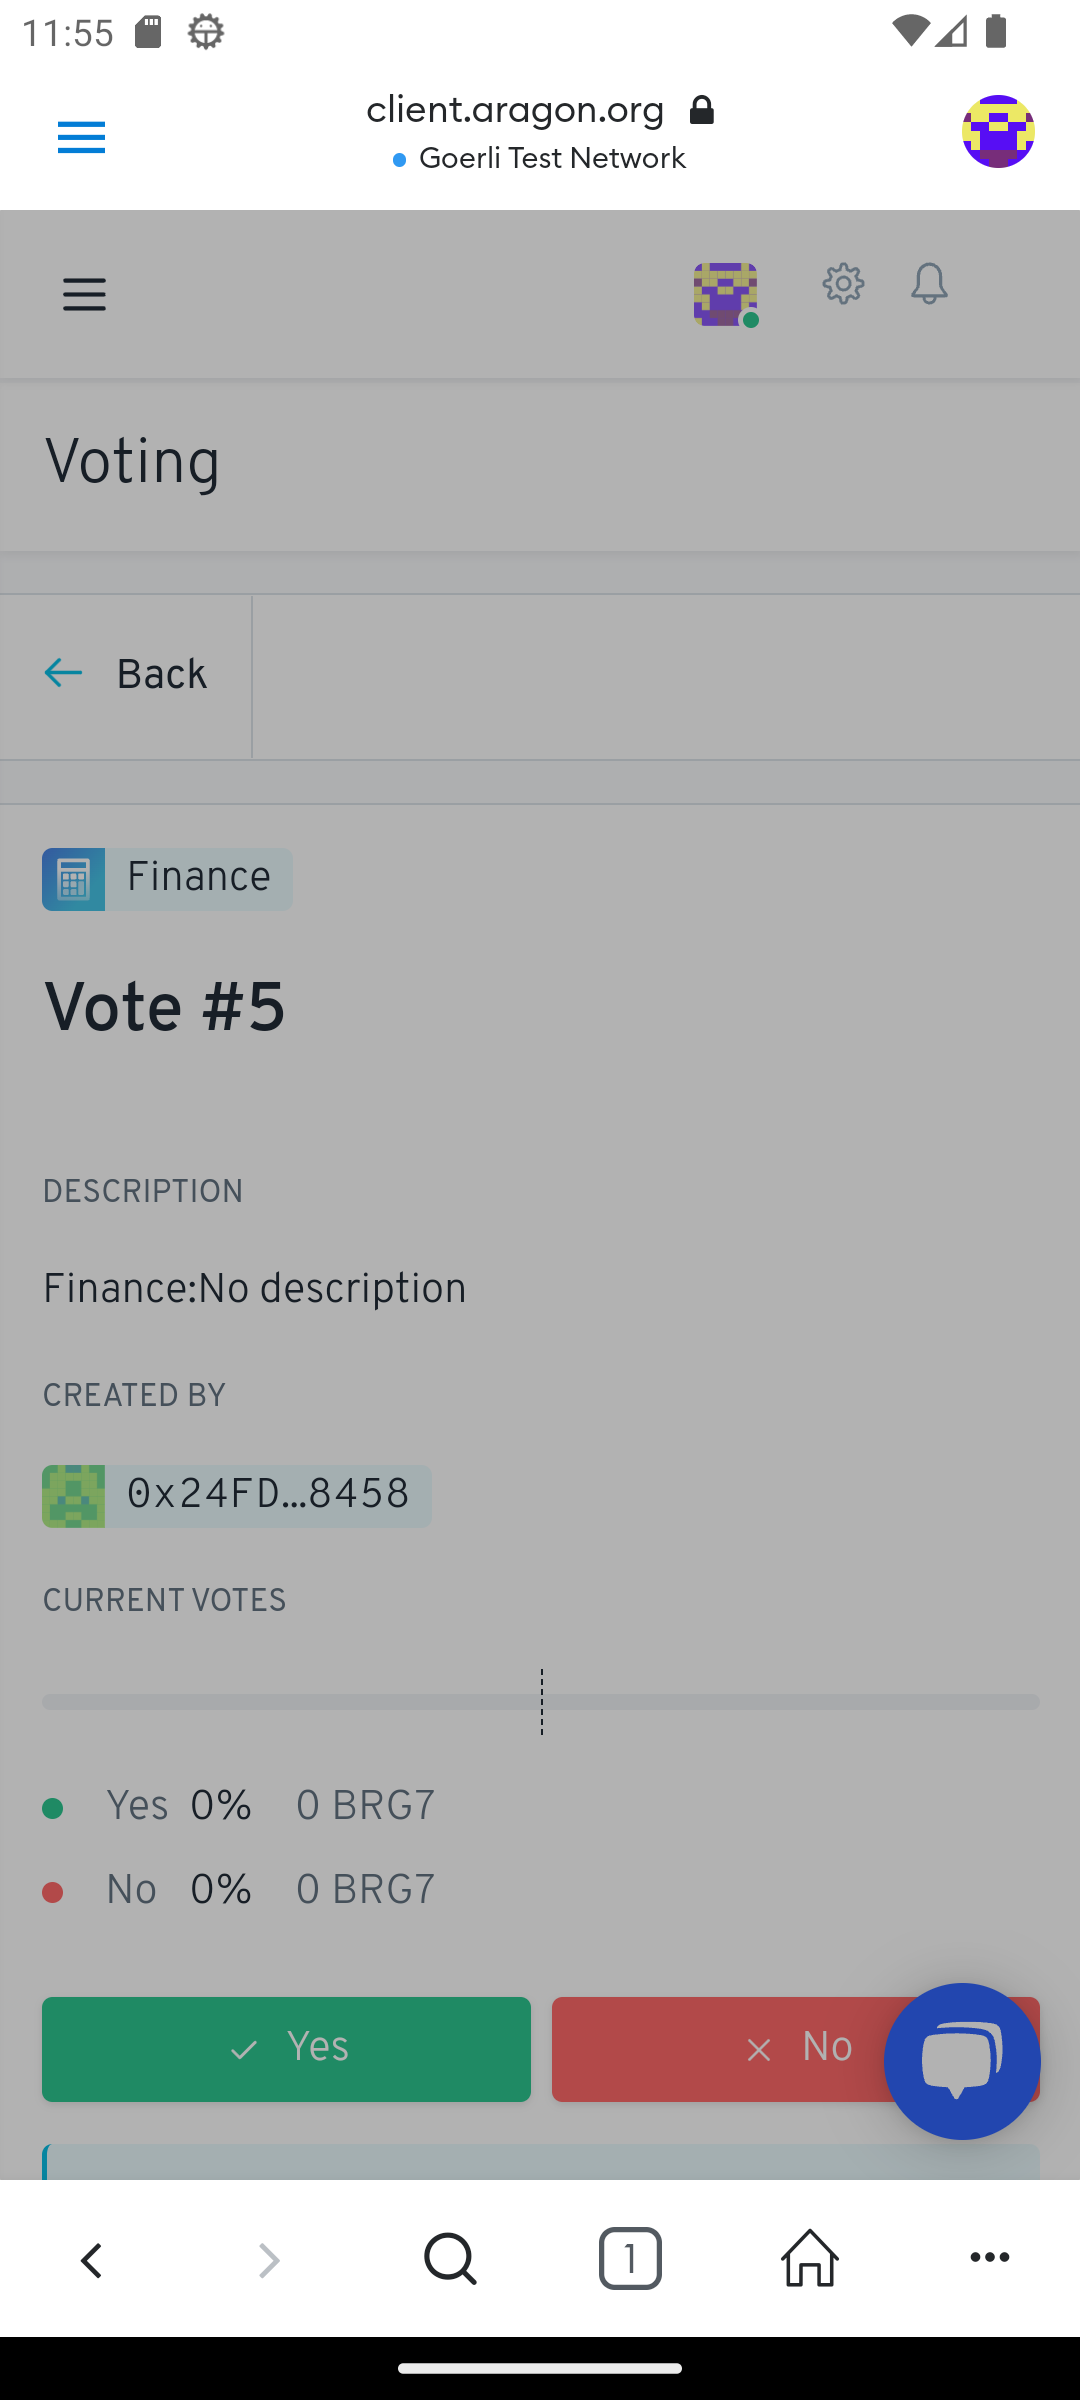Navigate back in the browser
Screen dimensions: 1080x2400
[x=91, y=2259]
